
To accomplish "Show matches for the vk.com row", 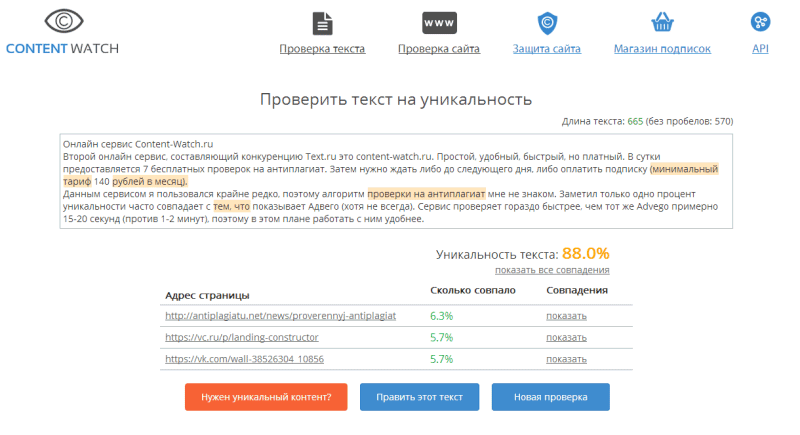I will point(566,358).
